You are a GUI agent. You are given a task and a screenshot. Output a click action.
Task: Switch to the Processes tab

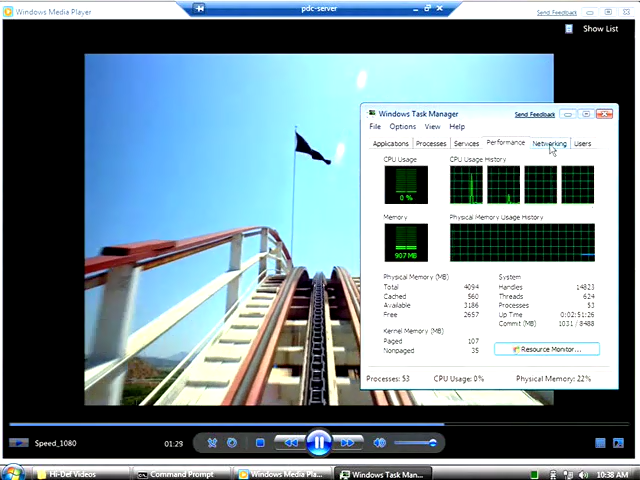tap(431, 143)
